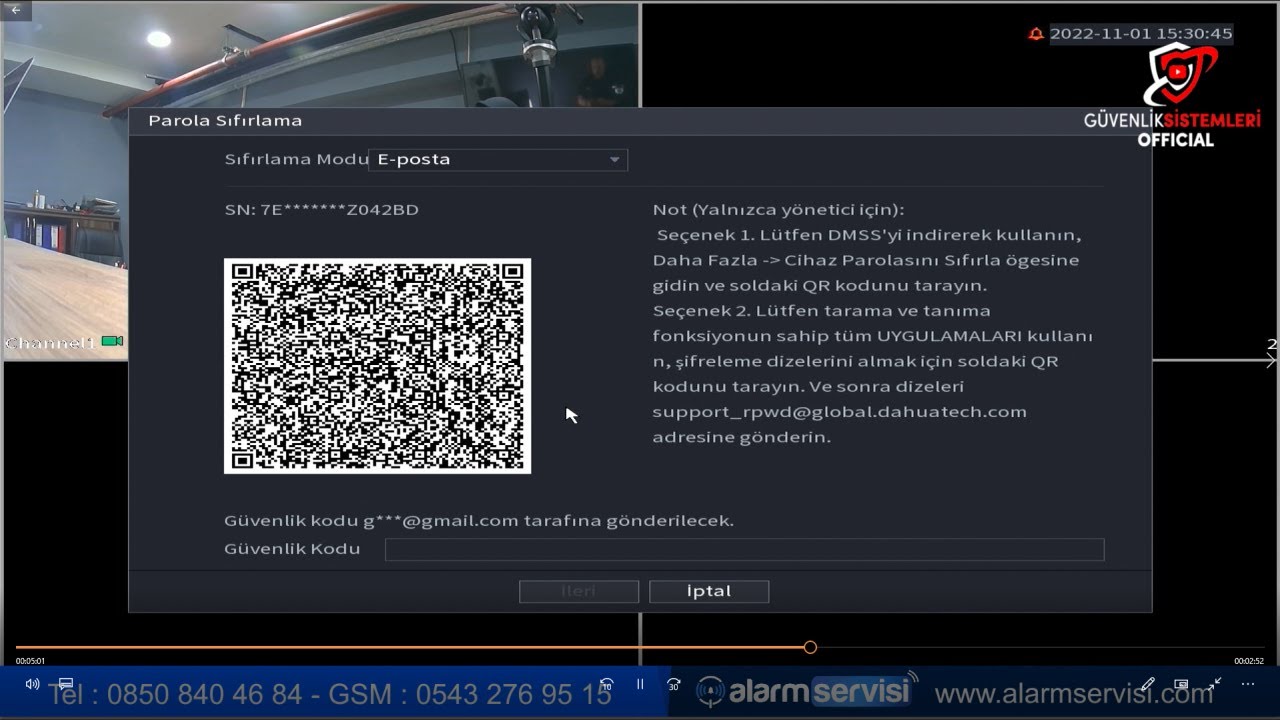Image resolution: width=1280 pixels, height=720 pixels.
Task: Switch the player to mini view
Action: click(1181, 685)
